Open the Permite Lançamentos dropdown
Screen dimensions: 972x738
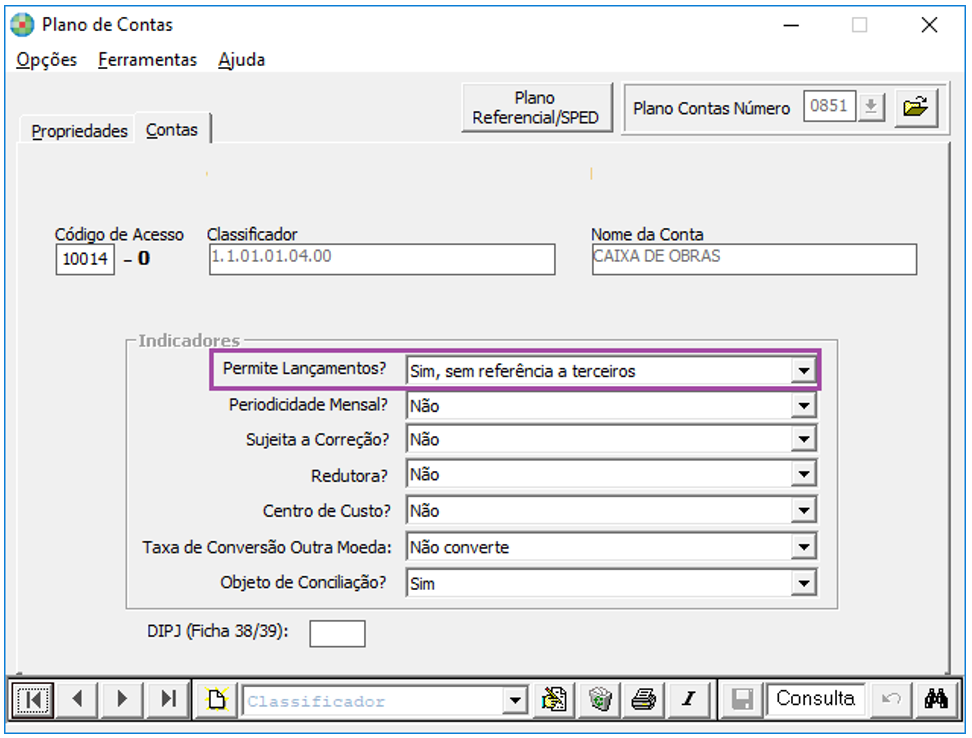click(x=804, y=371)
